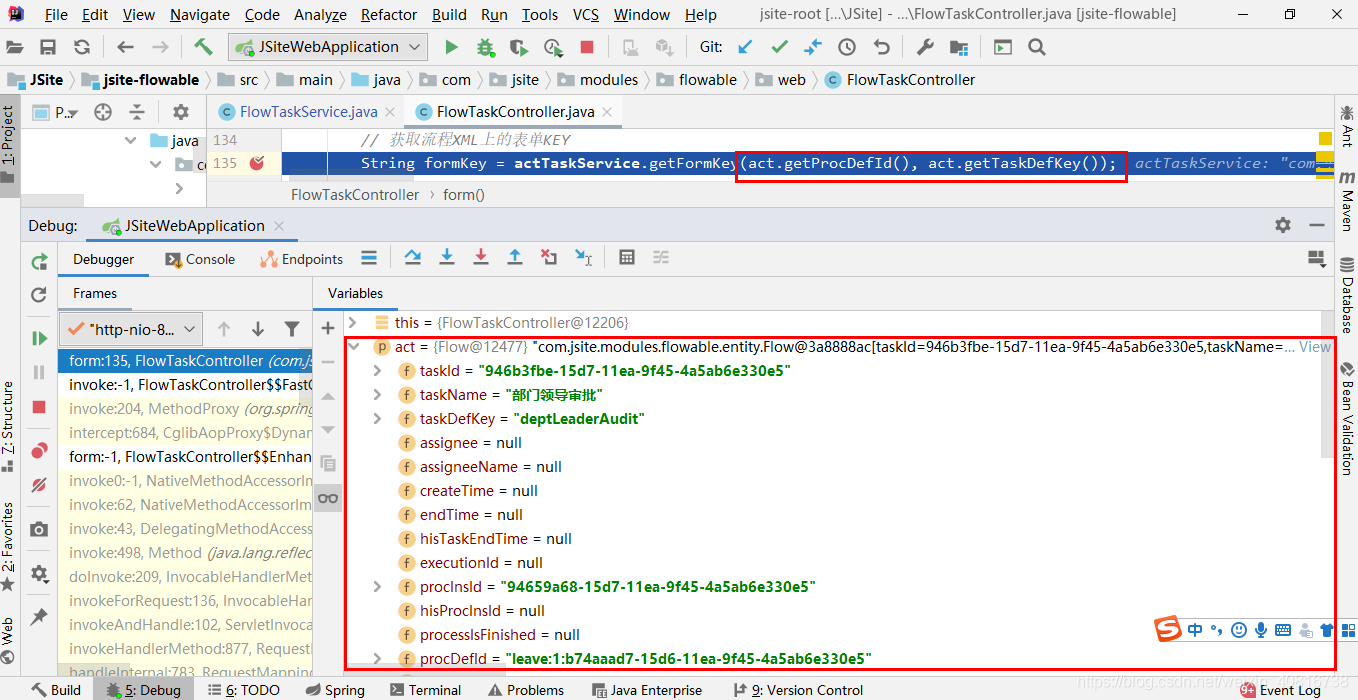Toggle the breakpoint on line 135
Screen dimensions: 1358x700
point(256,163)
